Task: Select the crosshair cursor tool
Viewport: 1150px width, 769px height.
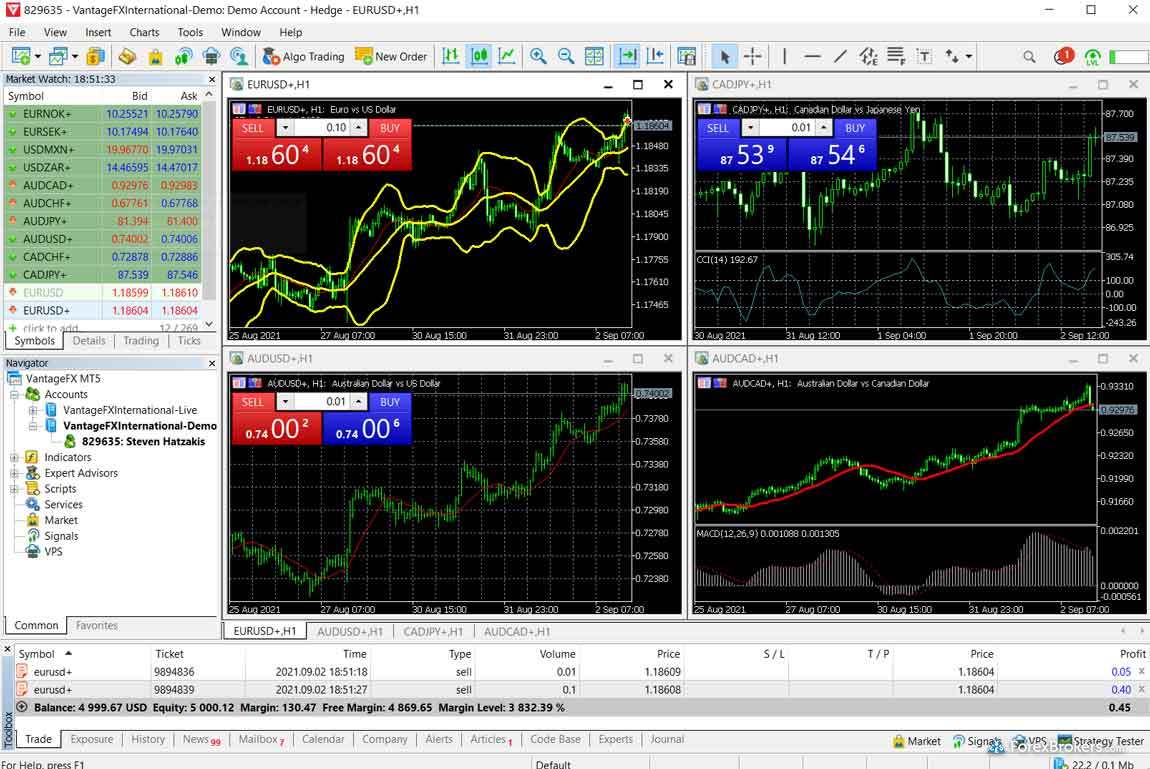Action: pos(752,57)
